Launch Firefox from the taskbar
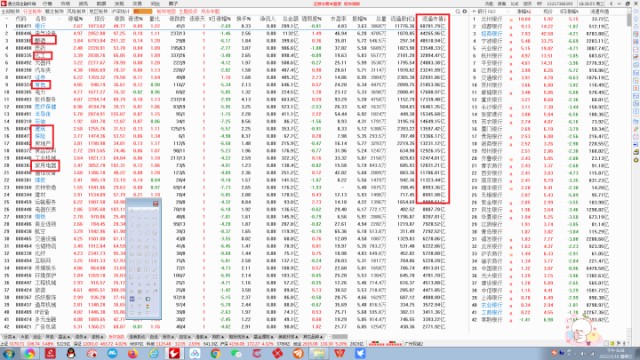 [133, 353]
